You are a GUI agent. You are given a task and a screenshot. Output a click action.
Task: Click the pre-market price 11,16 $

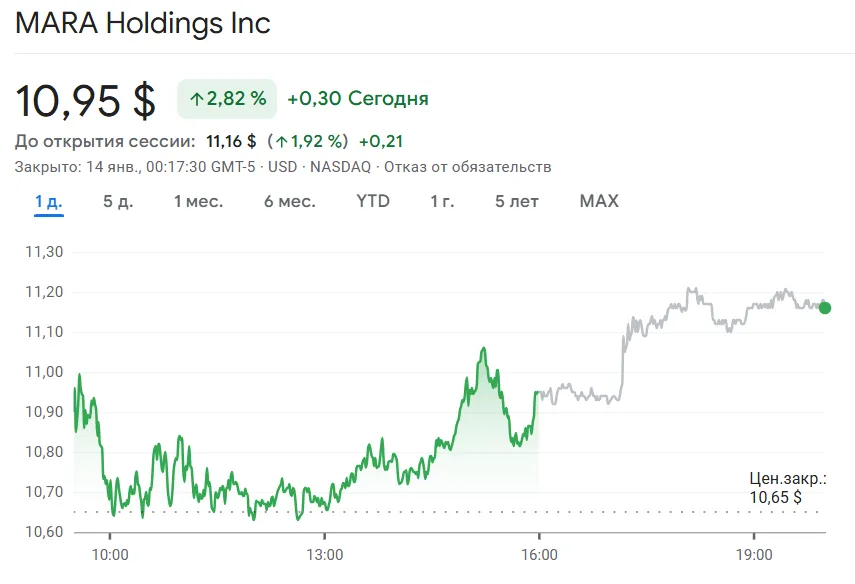[231, 141]
